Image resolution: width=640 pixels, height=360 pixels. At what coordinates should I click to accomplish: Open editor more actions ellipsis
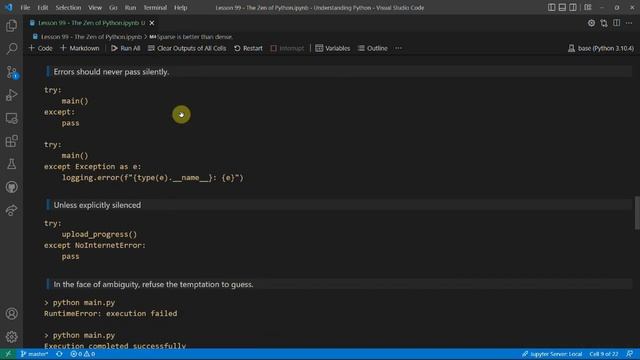tap(629, 23)
